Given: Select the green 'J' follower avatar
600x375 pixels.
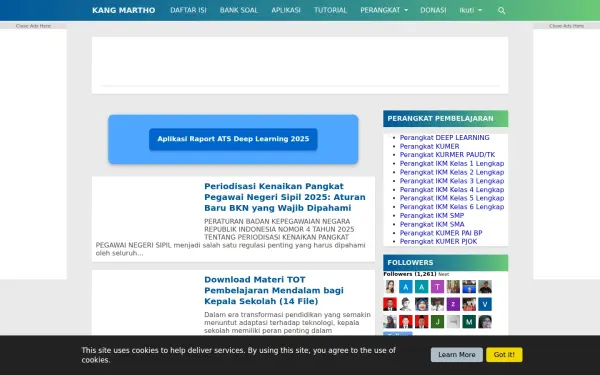Looking at the screenshot, I should (x=437, y=322).
